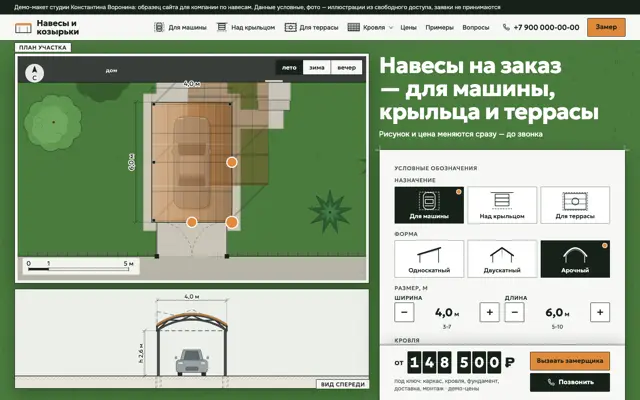Click the width value '4,0 м'

coord(447,313)
